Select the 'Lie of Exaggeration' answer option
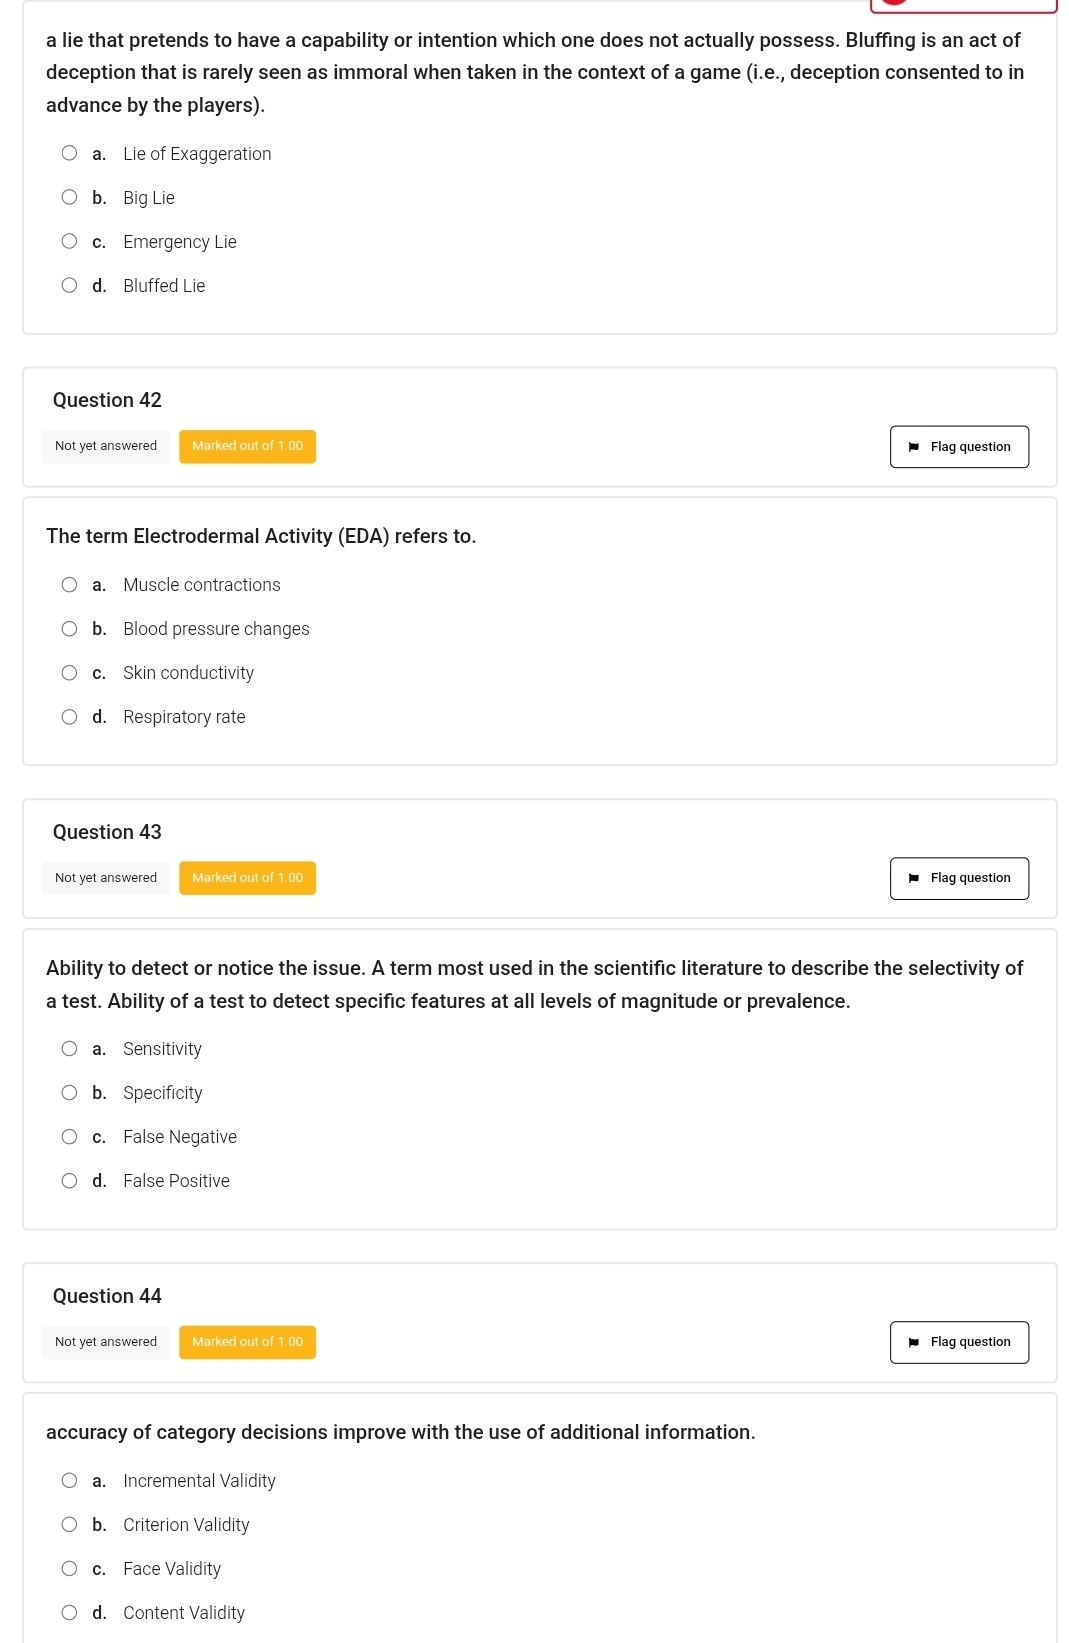Image resolution: width=1069 pixels, height=1643 pixels. [69, 153]
